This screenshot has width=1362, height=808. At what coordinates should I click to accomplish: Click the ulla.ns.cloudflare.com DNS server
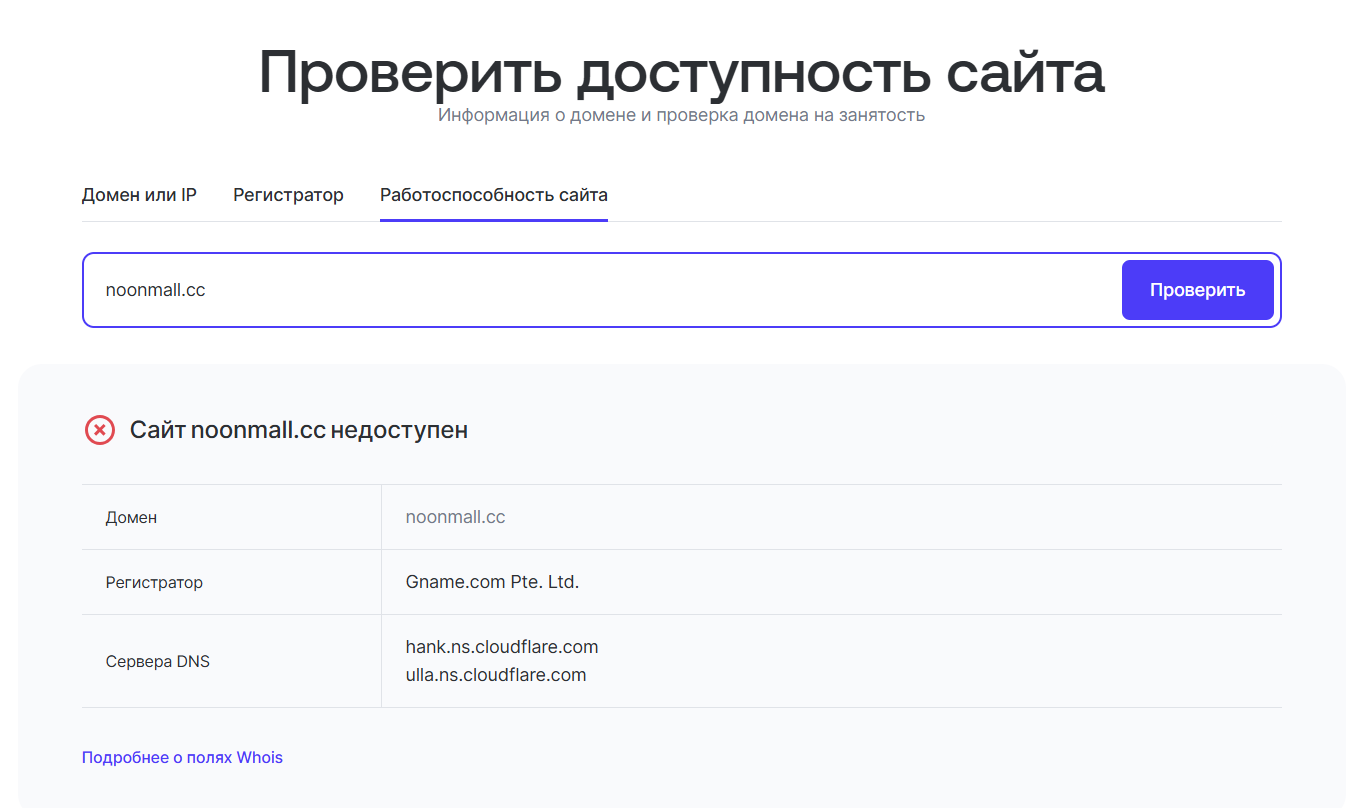[496, 675]
